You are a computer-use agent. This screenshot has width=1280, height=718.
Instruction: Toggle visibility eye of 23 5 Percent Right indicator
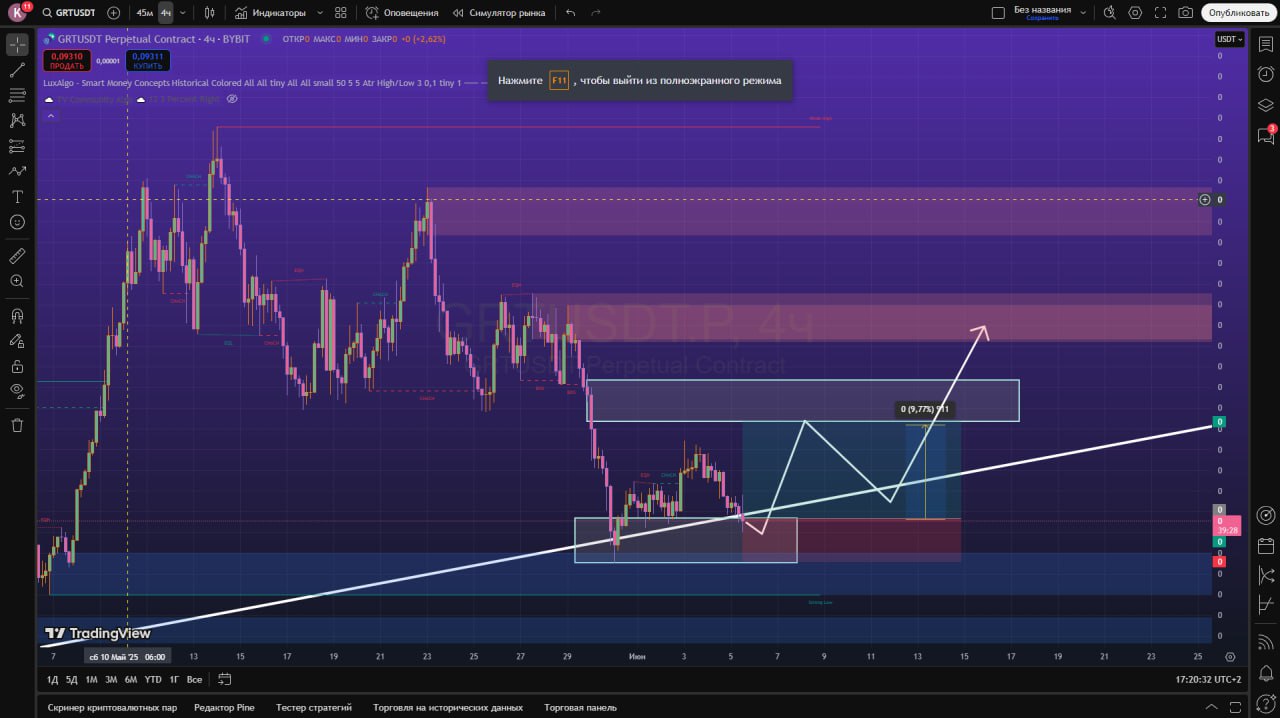pyautogui.click(x=232, y=99)
